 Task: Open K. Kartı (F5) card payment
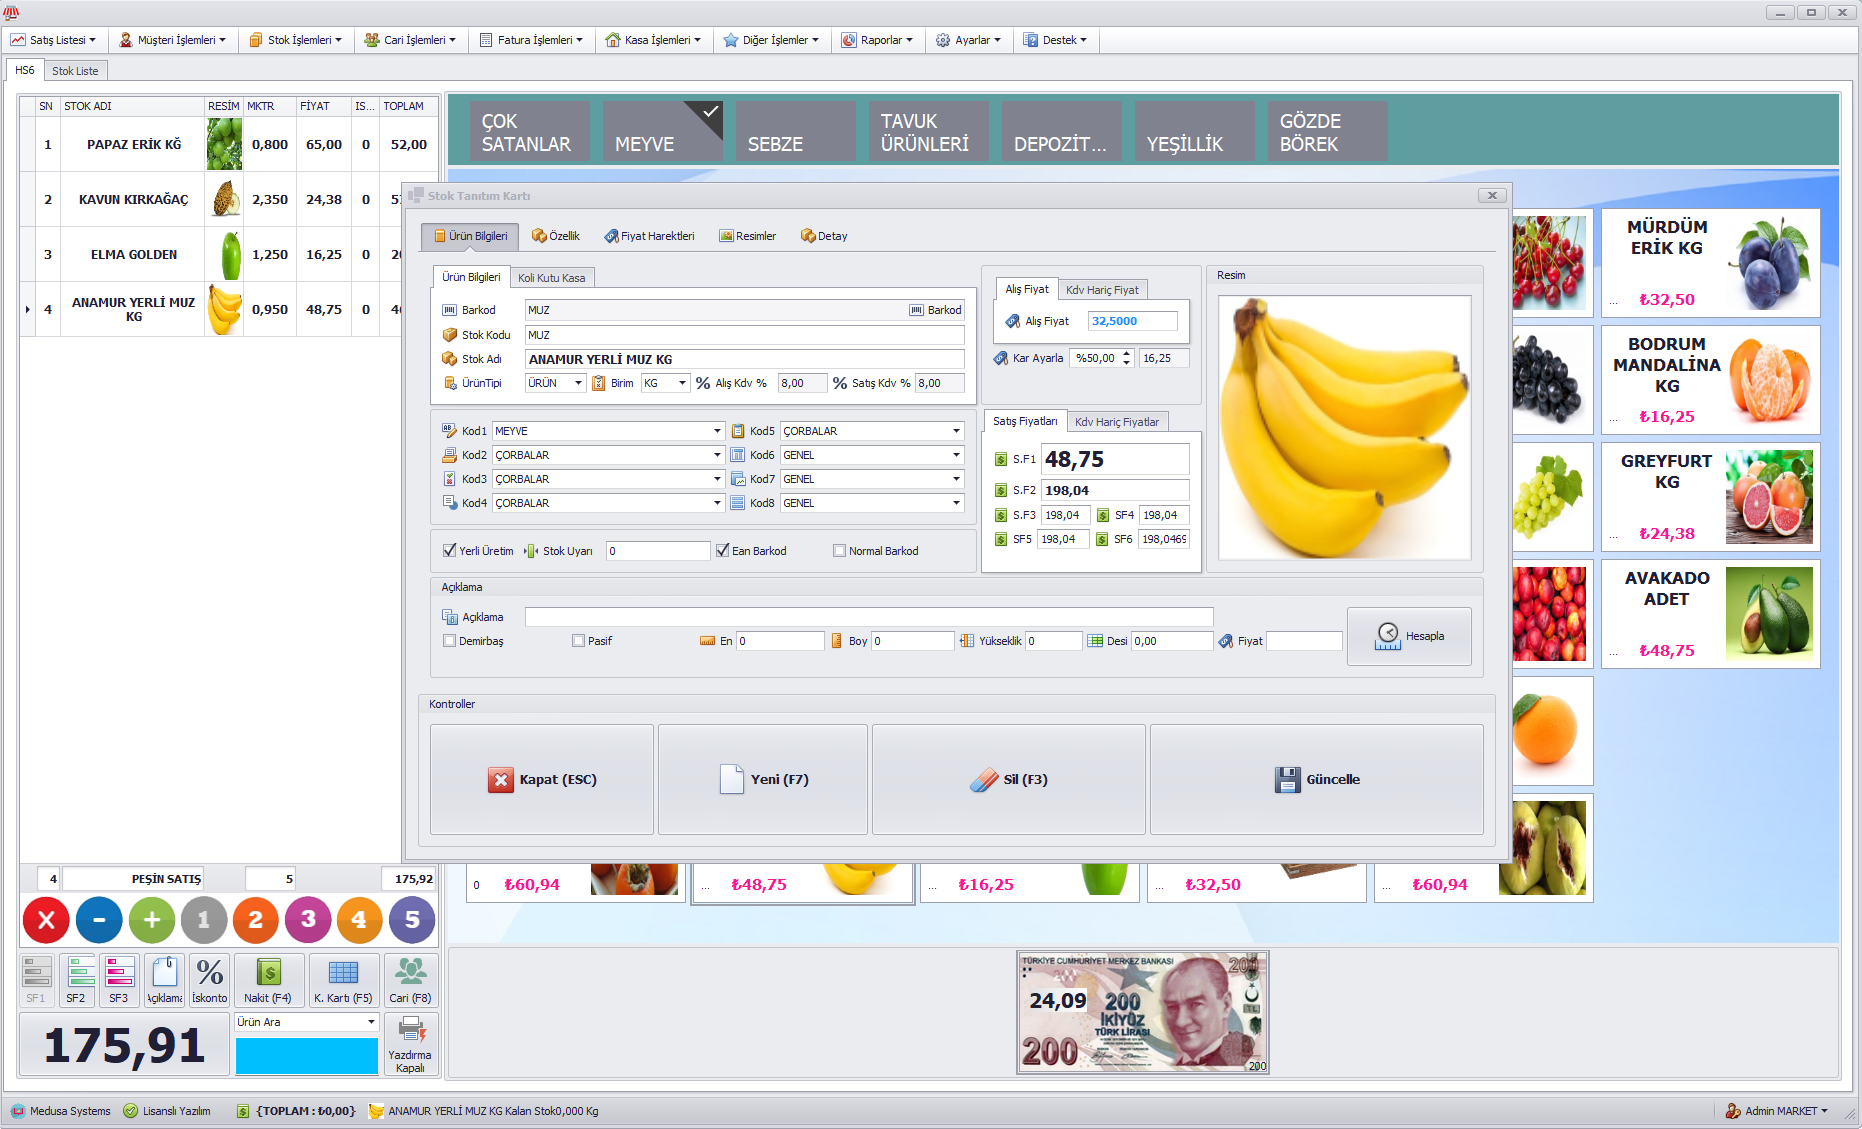click(343, 980)
